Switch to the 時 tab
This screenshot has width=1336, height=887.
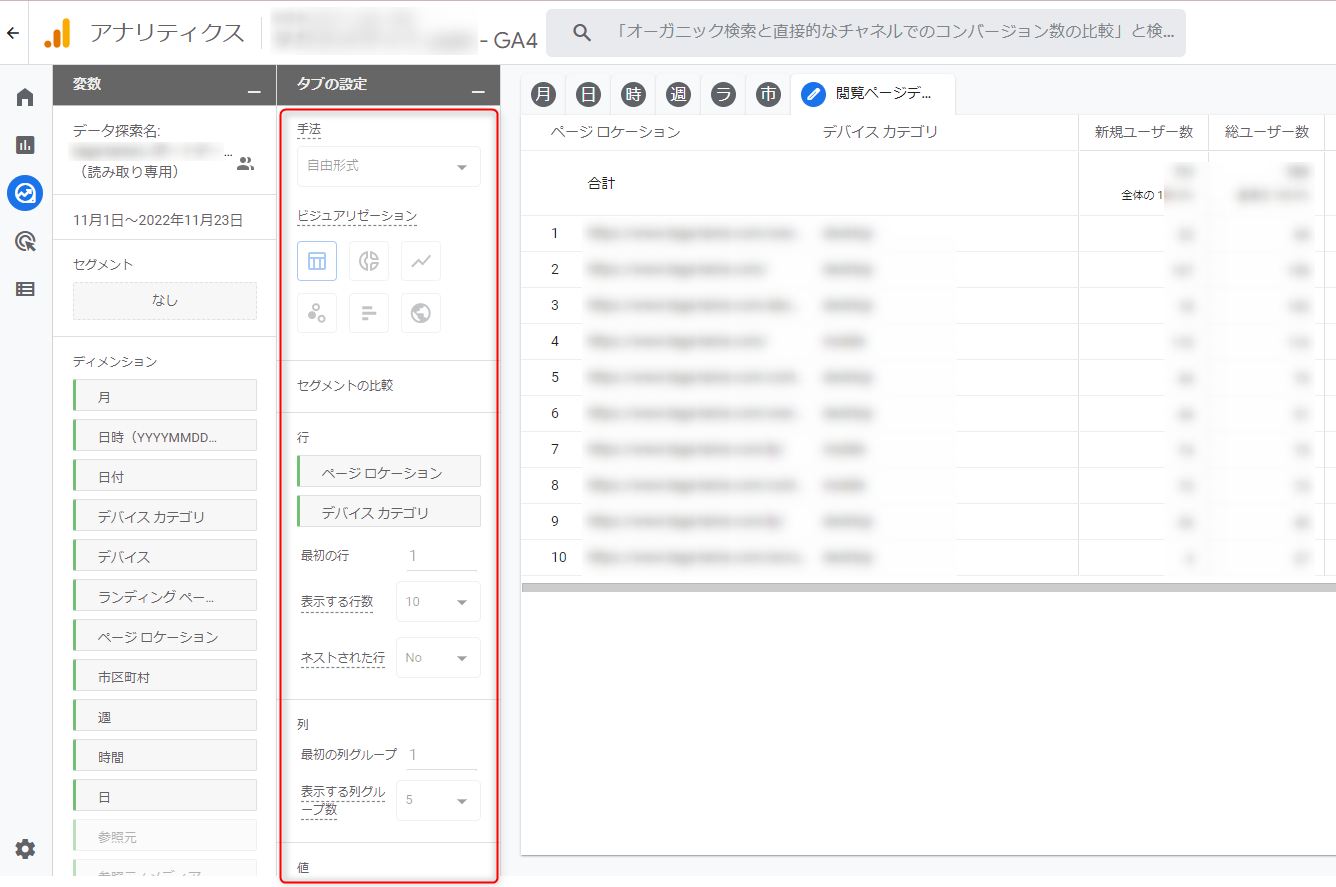click(x=633, y=94)
